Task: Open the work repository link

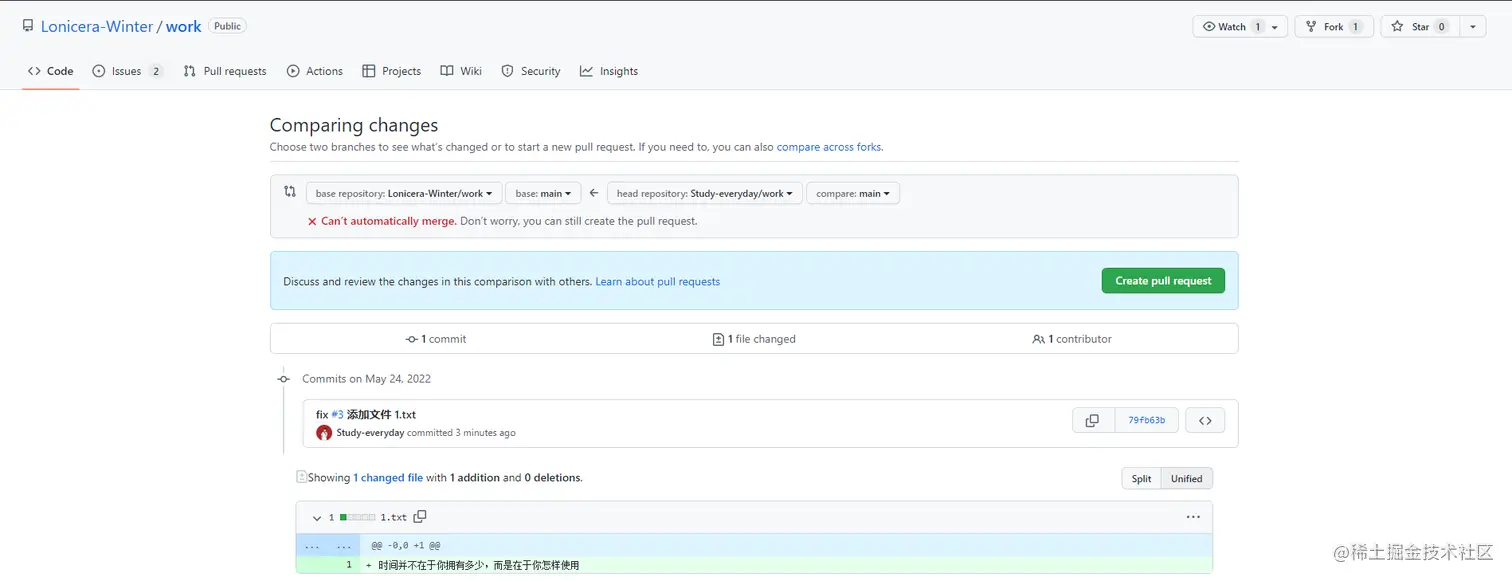Action: click(183, 27)
